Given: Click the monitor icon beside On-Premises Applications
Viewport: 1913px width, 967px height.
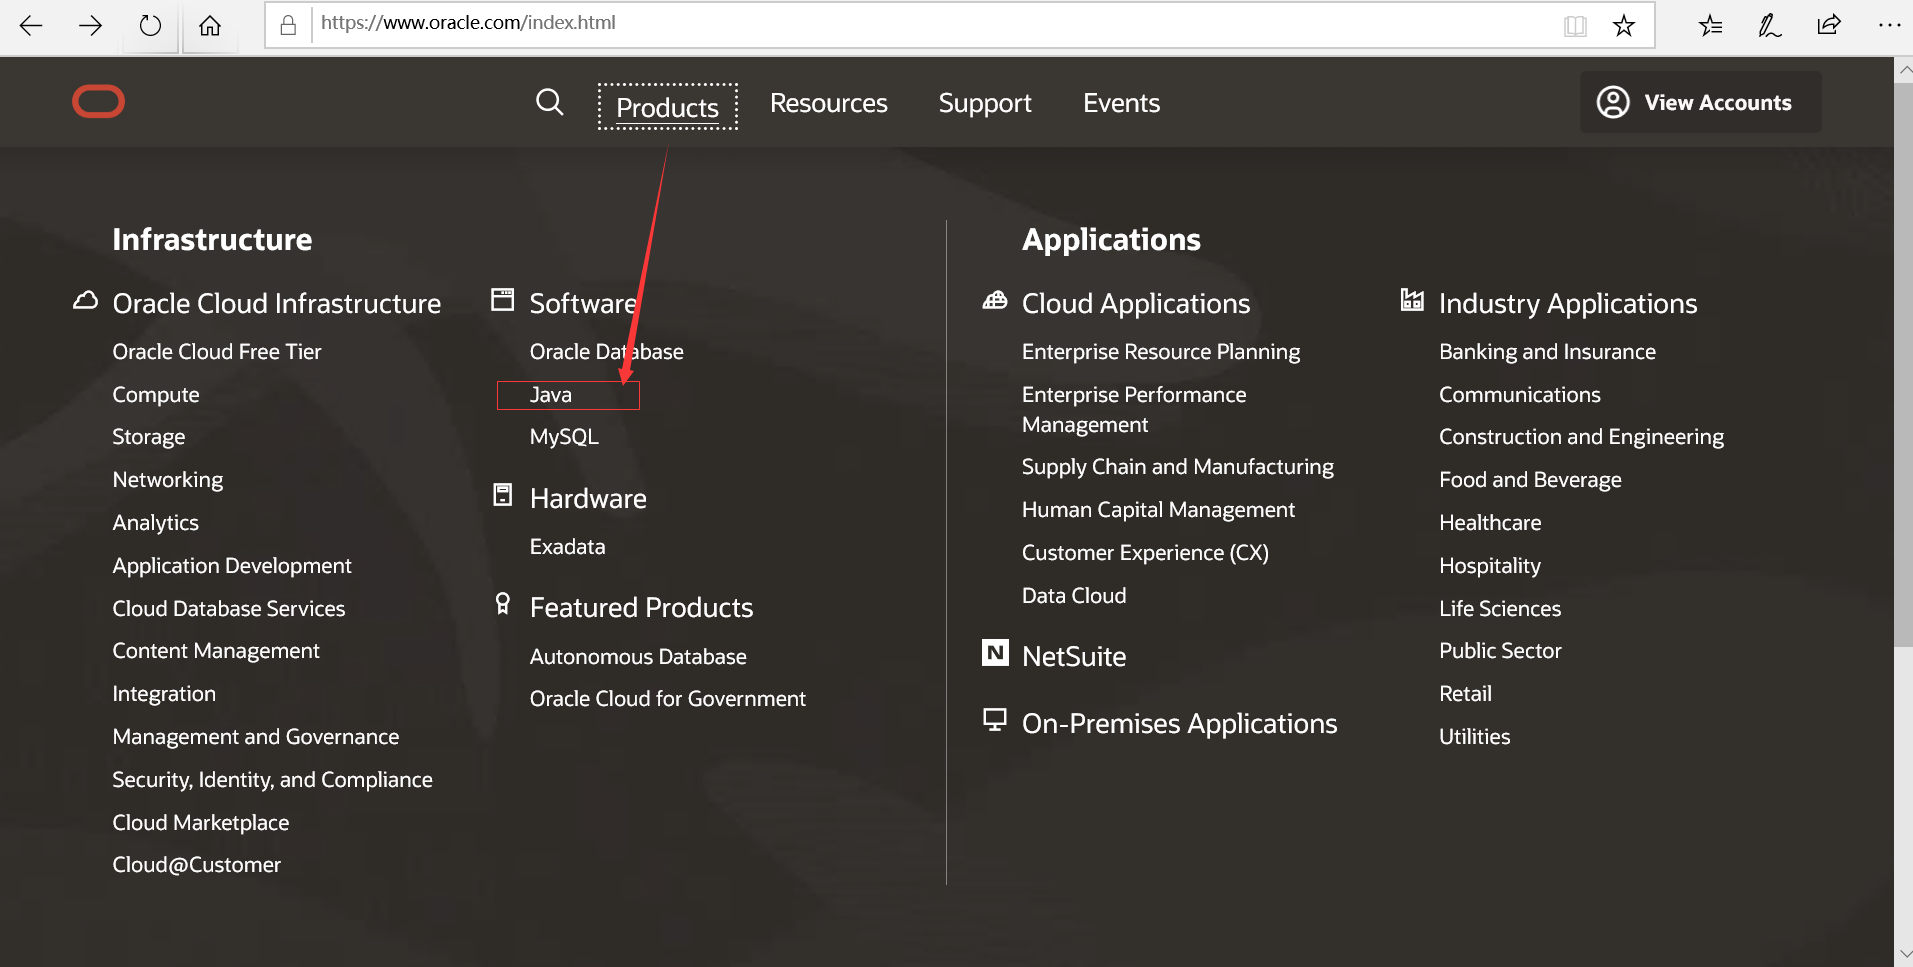Looking at the screenshot, I should pos(995,720).
